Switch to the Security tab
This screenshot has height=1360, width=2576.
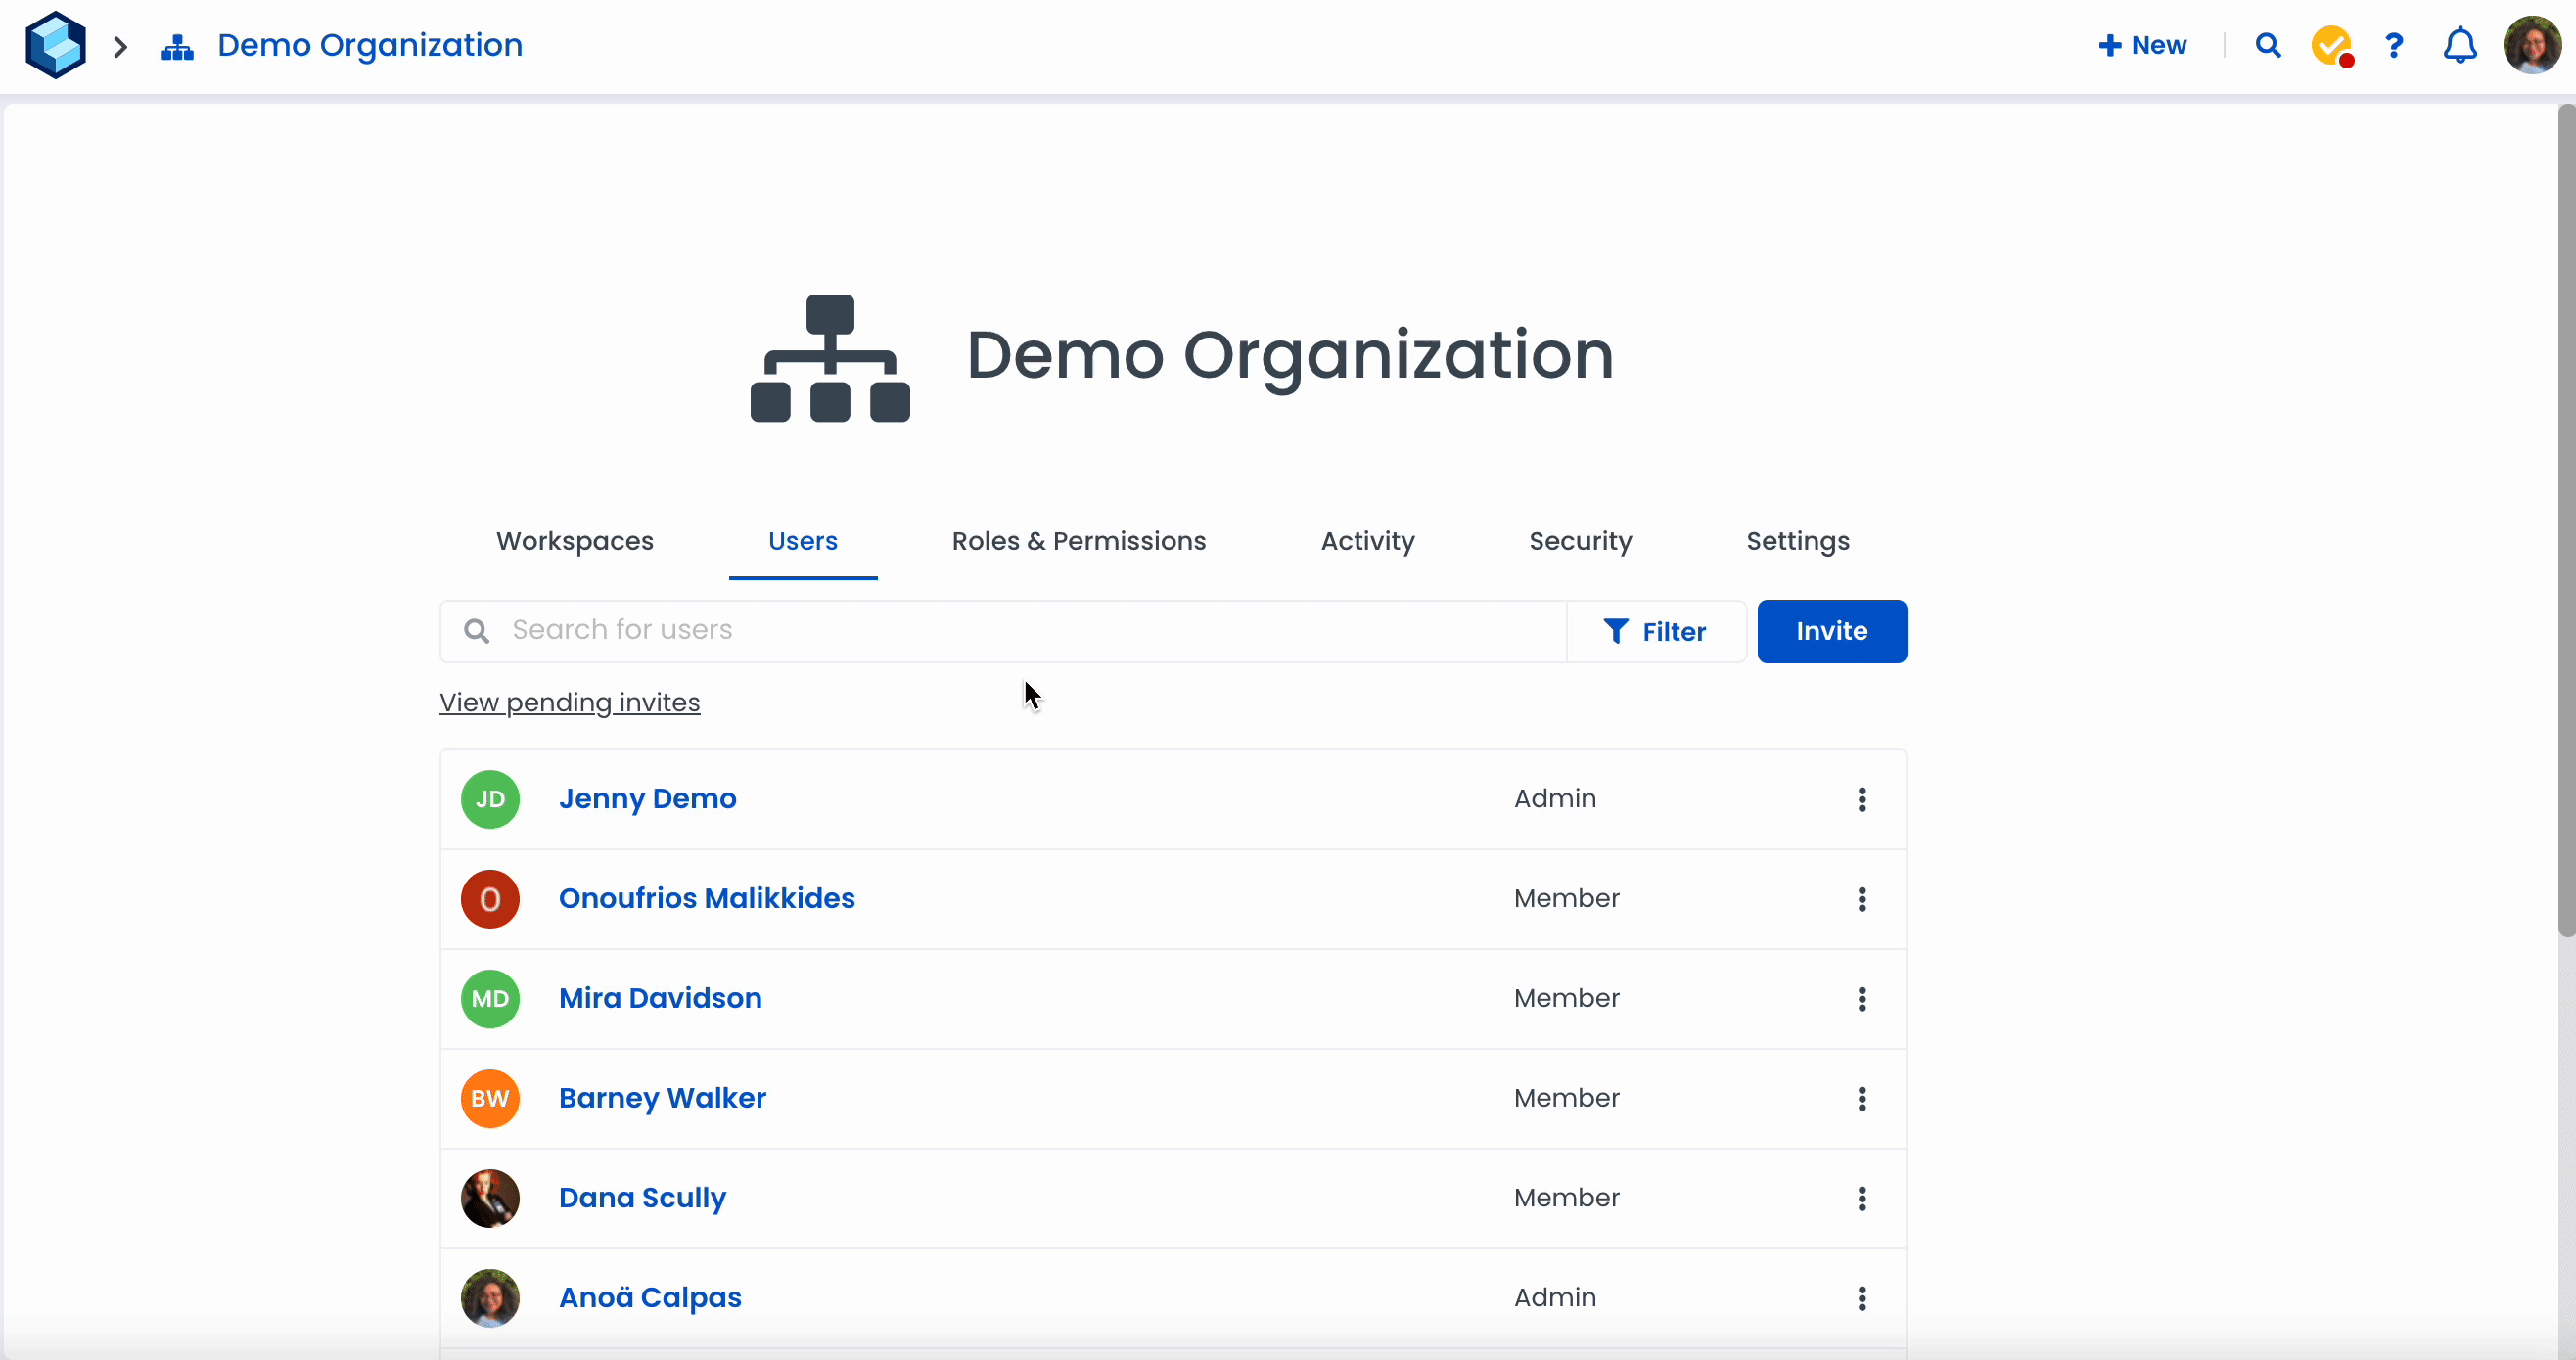pyautogui.click(x=1579, y=541)
